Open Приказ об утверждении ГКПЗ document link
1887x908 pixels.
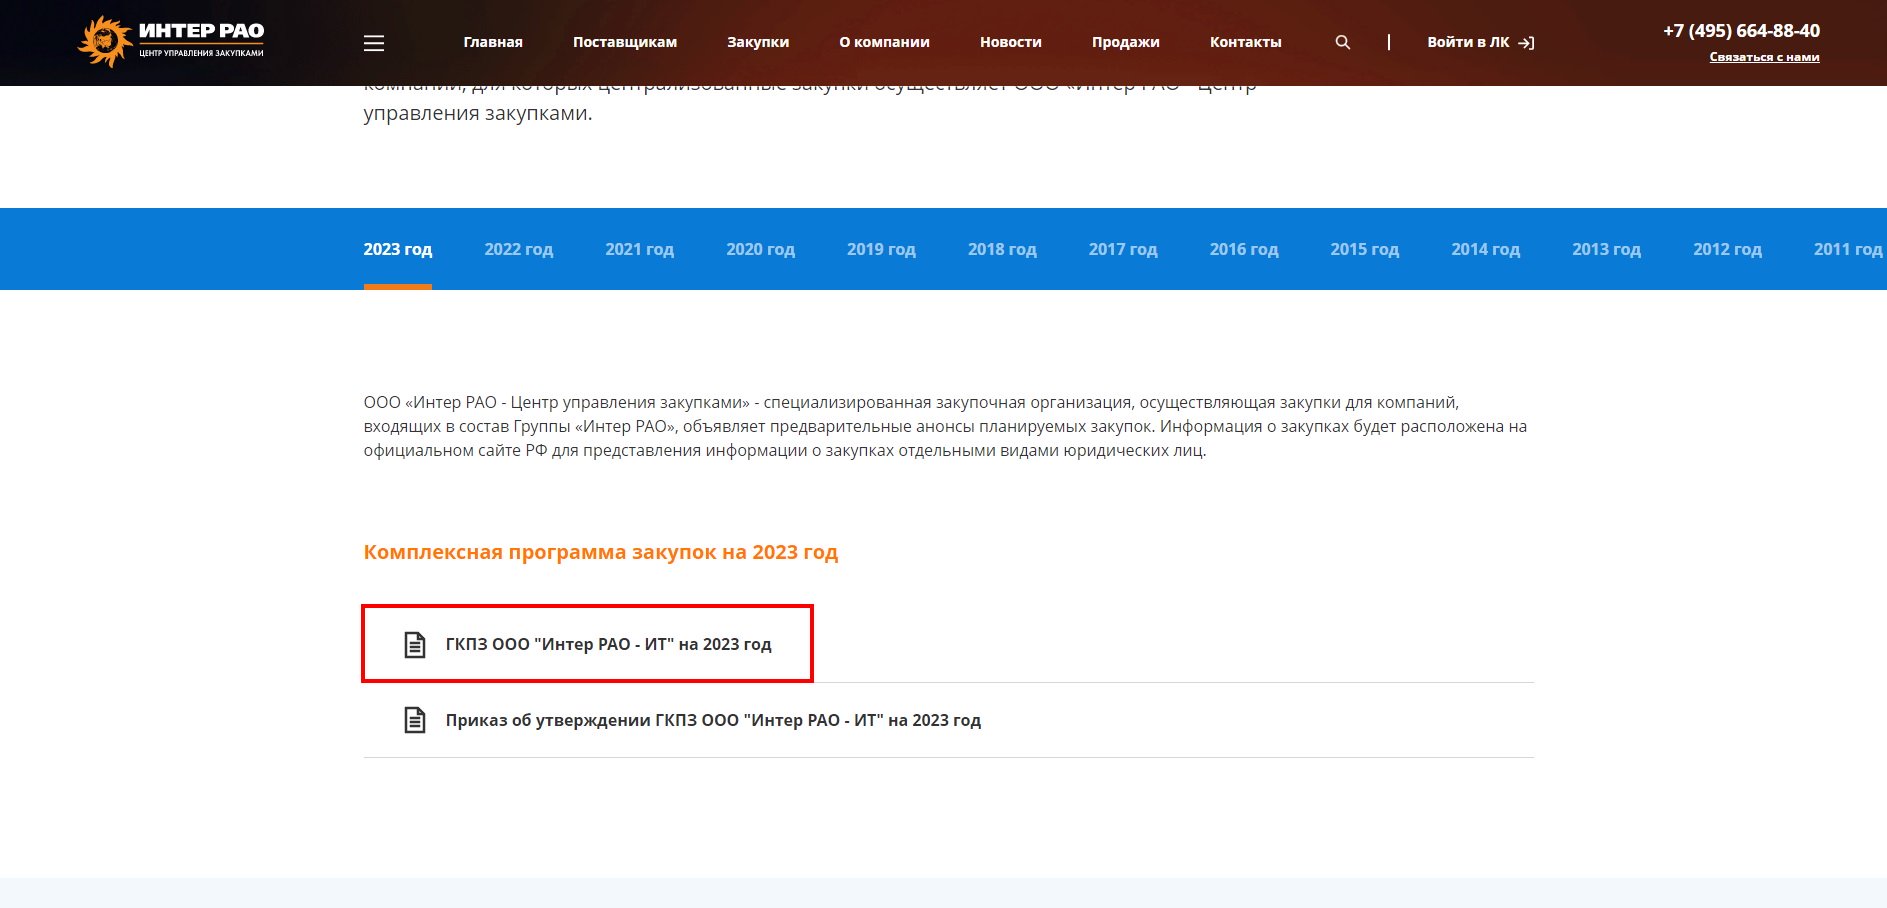[x=713, y=720]
